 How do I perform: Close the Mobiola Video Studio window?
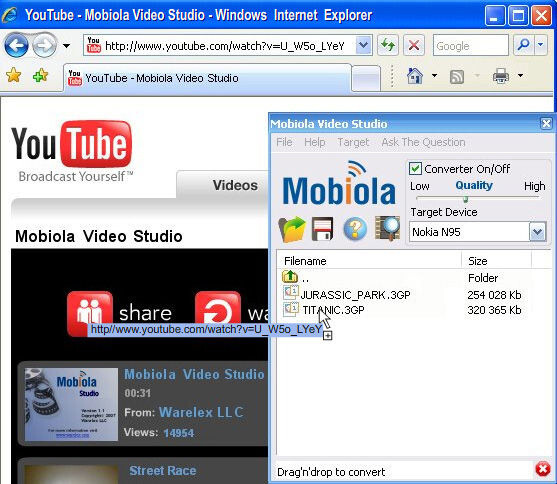[x=546, y=124]
